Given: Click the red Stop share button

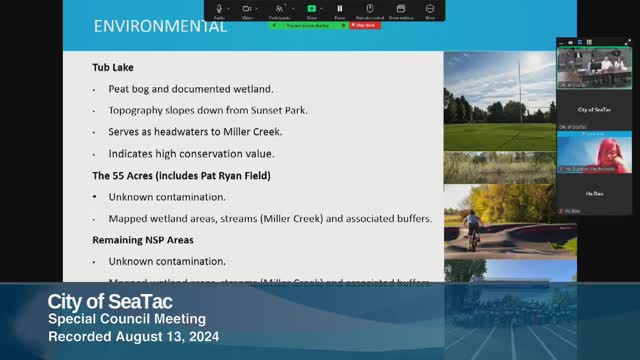Looking at the screenshot, I should tap(365, 25).
